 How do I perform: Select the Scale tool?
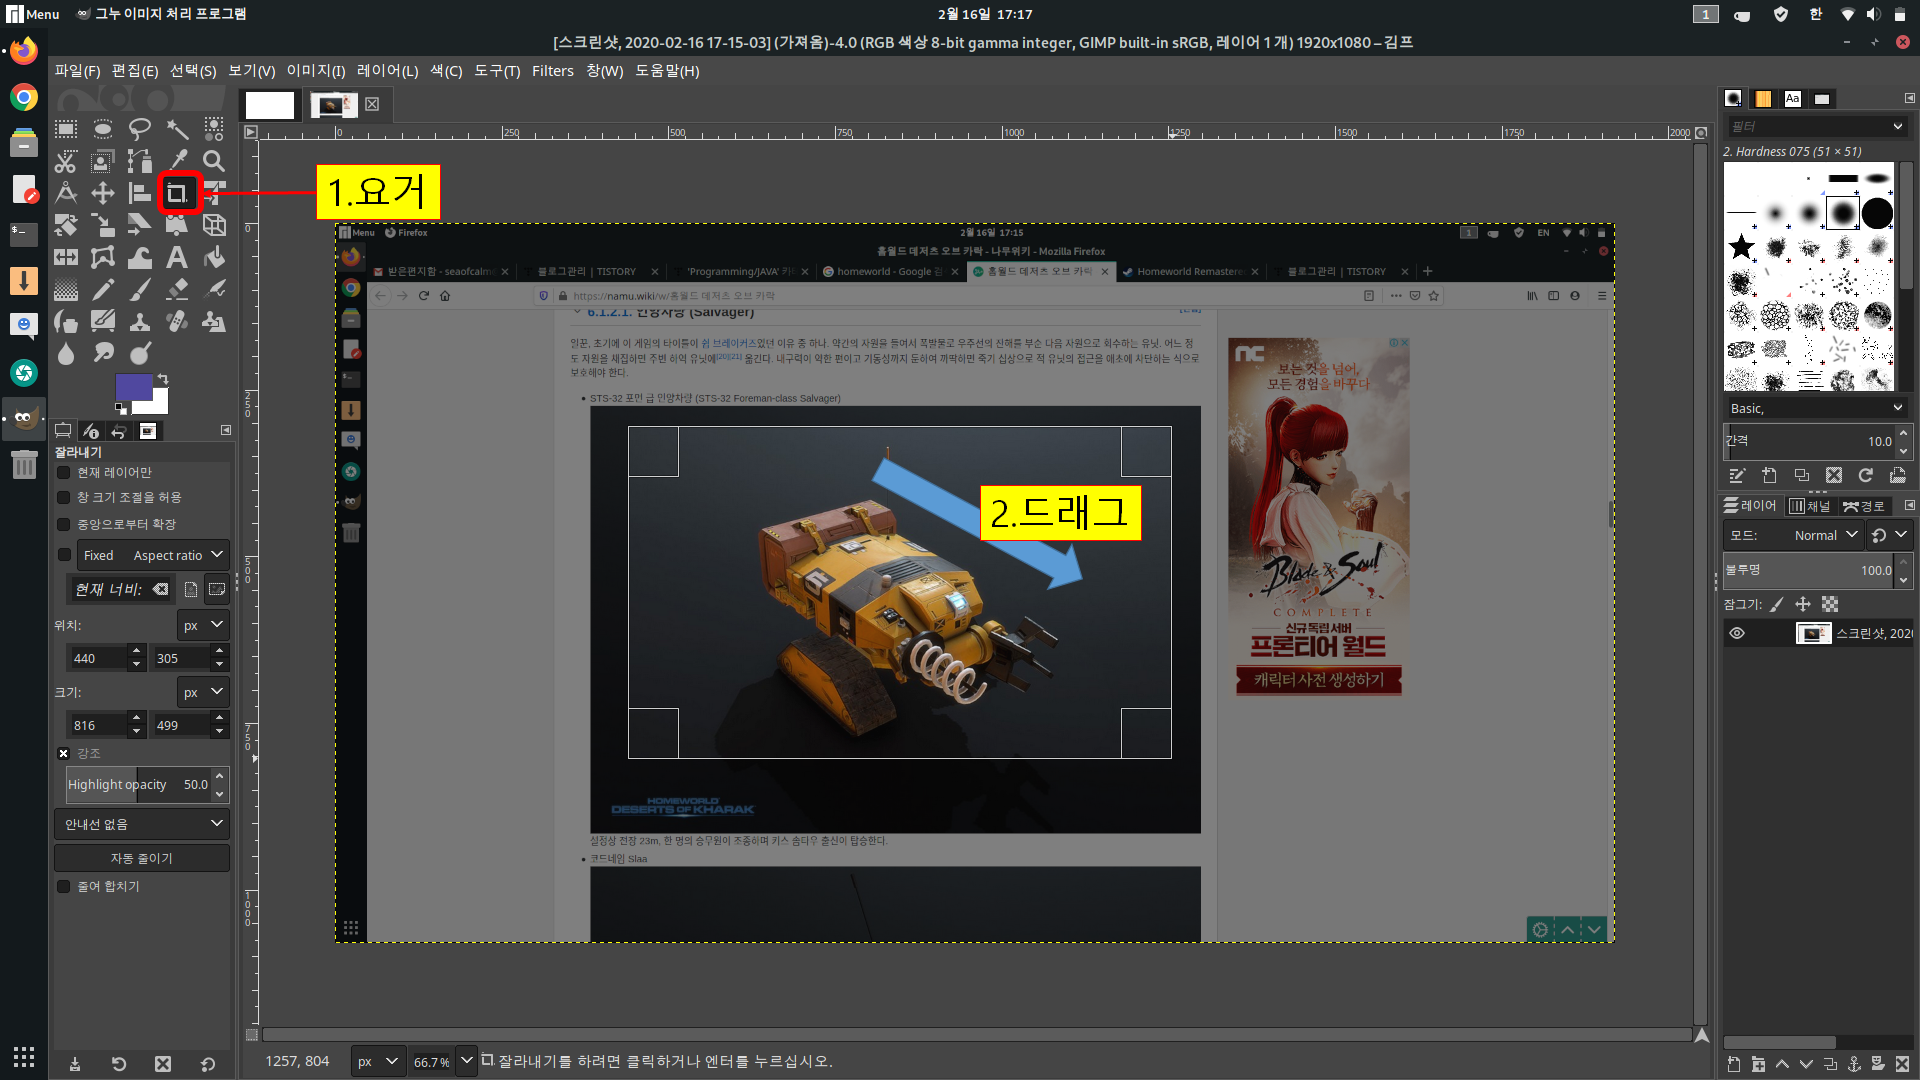pos(103,225)
